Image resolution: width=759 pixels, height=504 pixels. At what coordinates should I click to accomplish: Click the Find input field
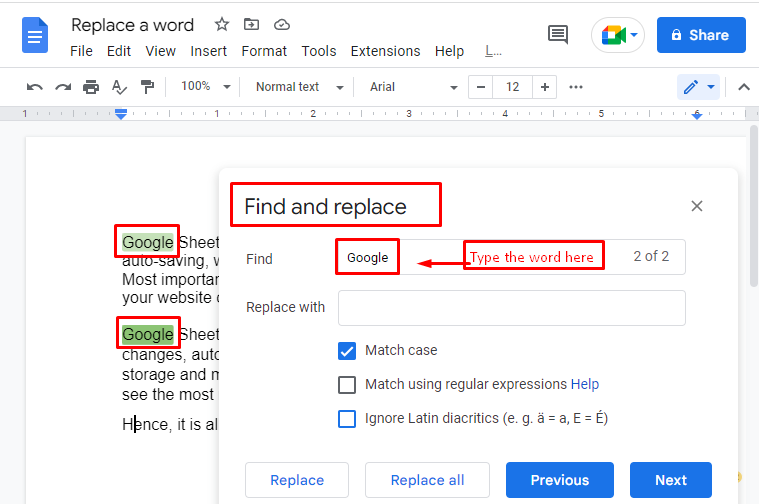pyautogui.click(x=511, y=257)
